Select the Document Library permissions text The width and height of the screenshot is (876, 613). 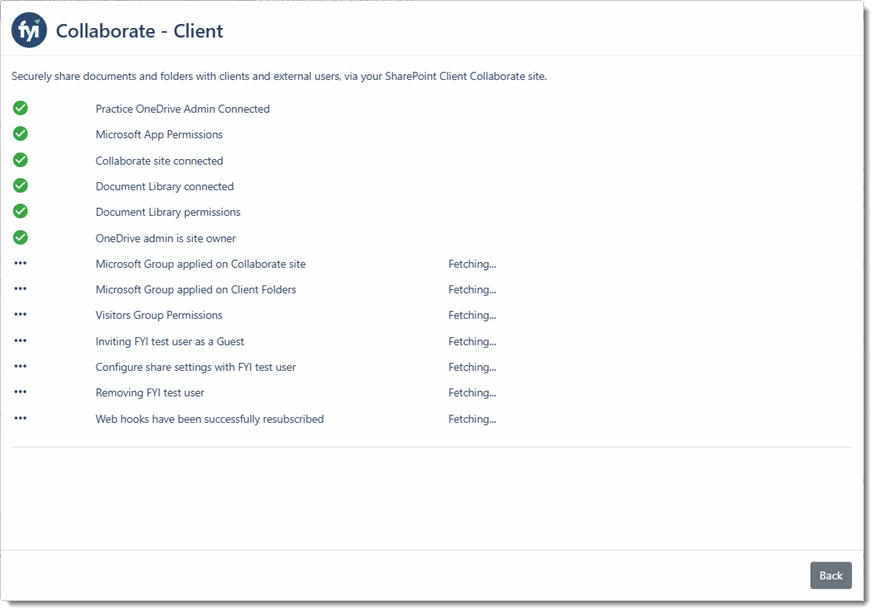coord(168,212)
